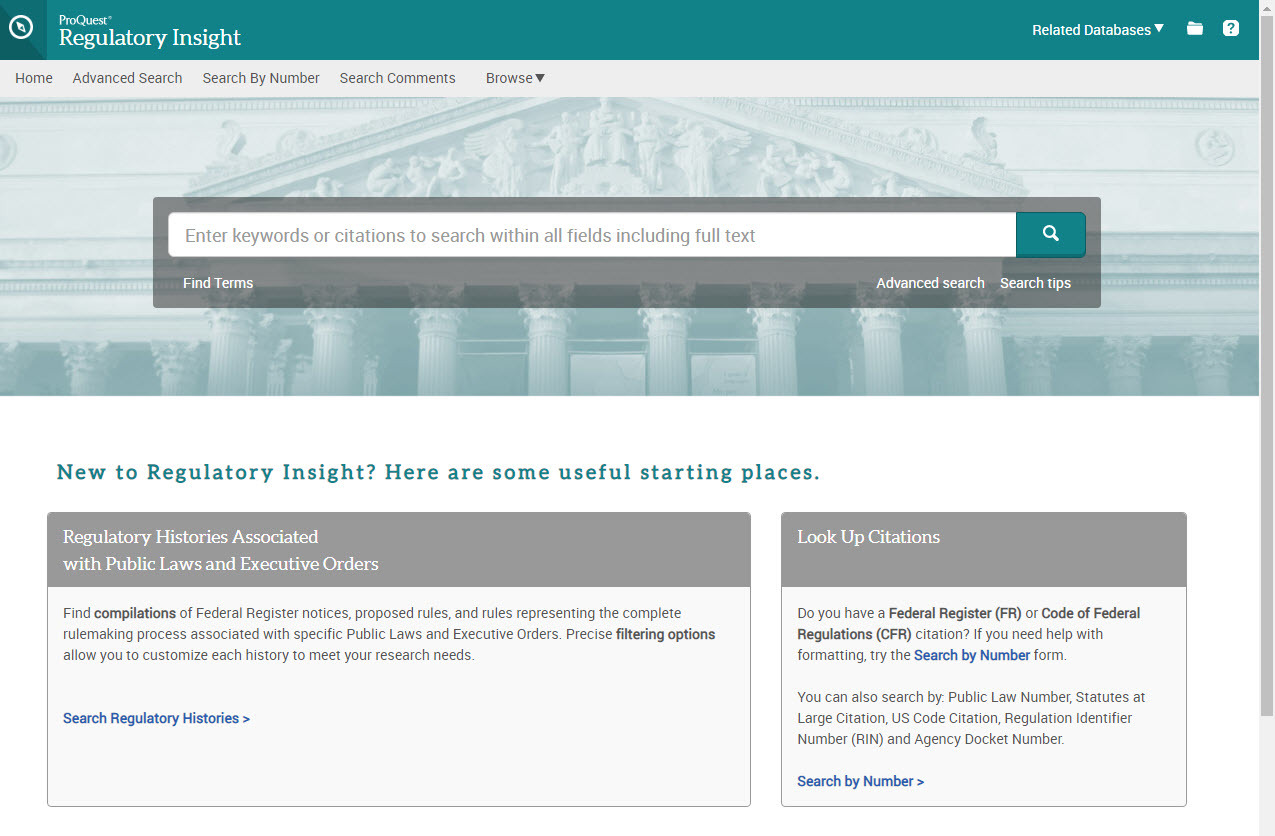The height and width of the screenshot is (836, 1275).
Task: Run a search with the magnifying glass button
Action: pos(1050,233)
